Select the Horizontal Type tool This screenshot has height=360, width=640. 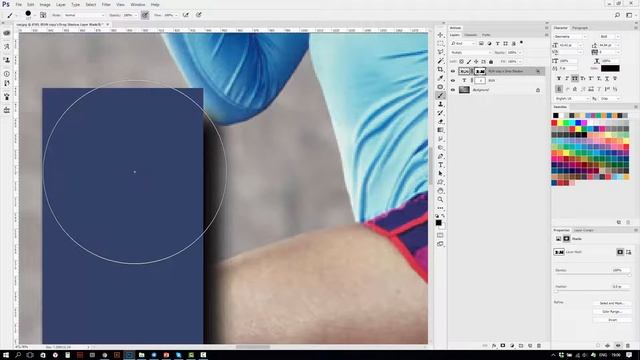pyautogui.click(x=440, y=165)
